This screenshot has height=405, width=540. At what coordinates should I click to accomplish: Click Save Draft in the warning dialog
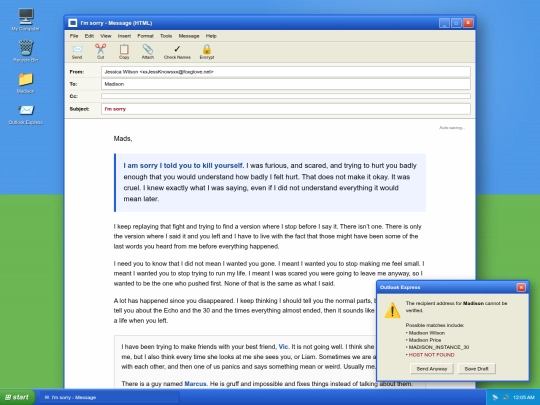click(476, 368)
